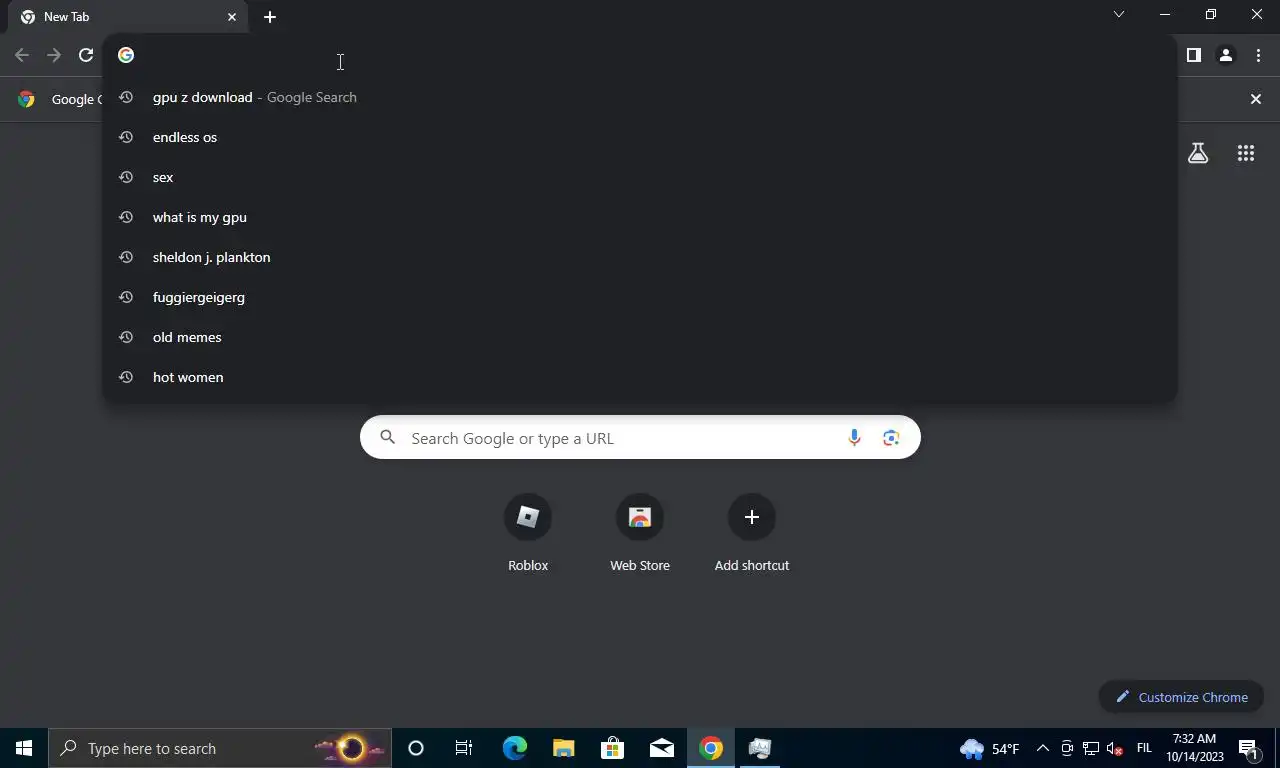1280x768 pixels.
Task: Close the New Tab tab
Action: 232,17
